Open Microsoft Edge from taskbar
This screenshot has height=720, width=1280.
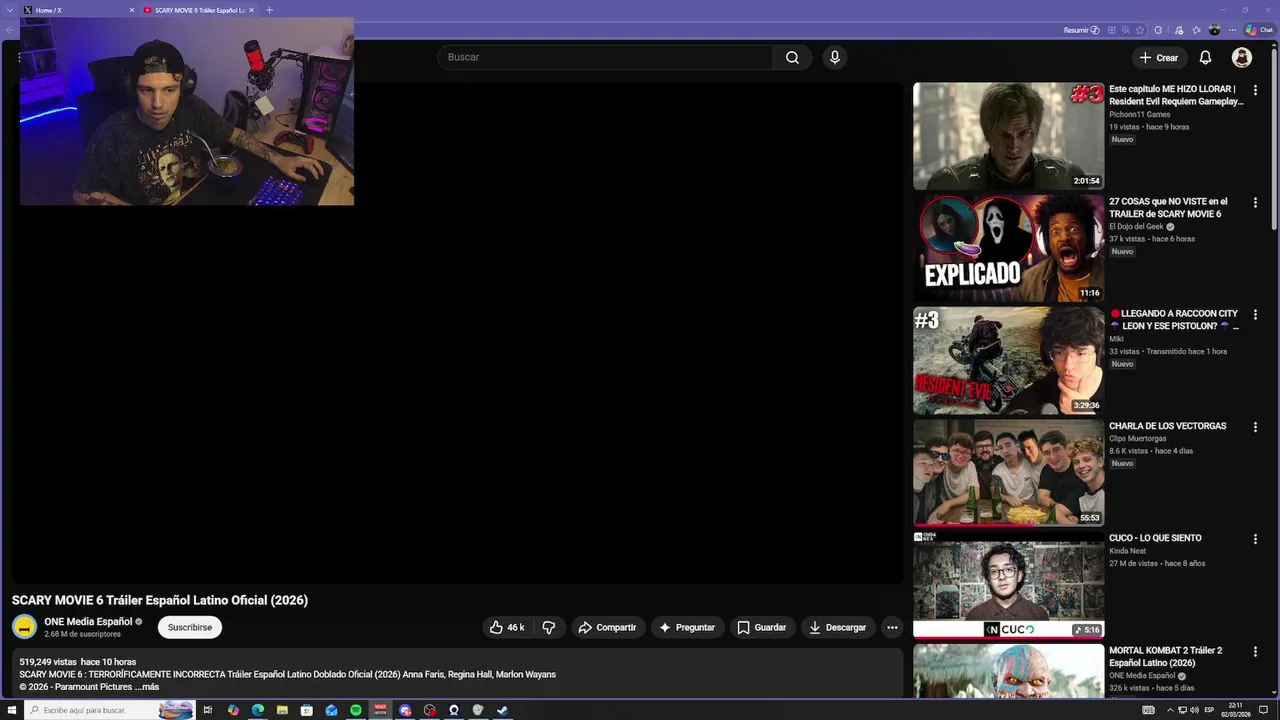258,710
